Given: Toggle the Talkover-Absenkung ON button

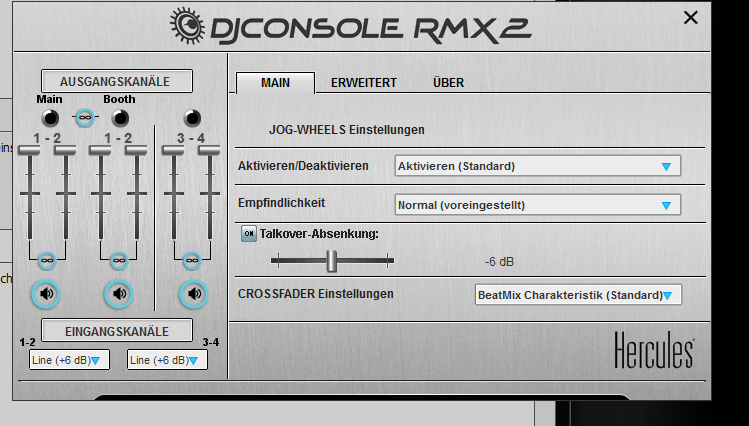Looking at the screenshot, I should pos(249,234).
